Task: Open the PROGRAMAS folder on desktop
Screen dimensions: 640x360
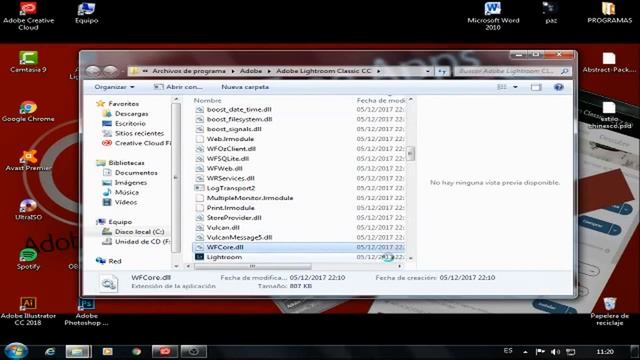Action: 609,13
